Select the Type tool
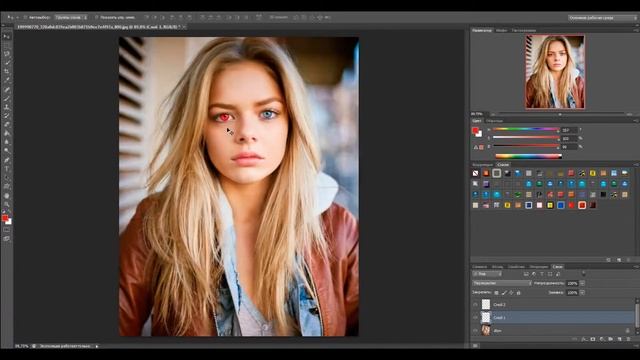 (7, 169)
